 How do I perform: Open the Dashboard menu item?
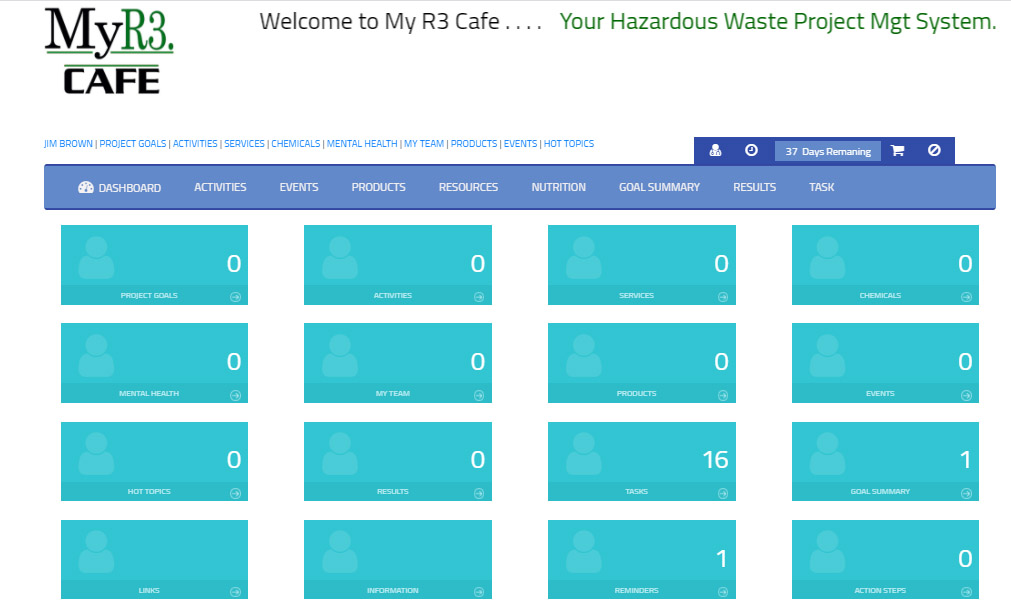tap(119, 188)
